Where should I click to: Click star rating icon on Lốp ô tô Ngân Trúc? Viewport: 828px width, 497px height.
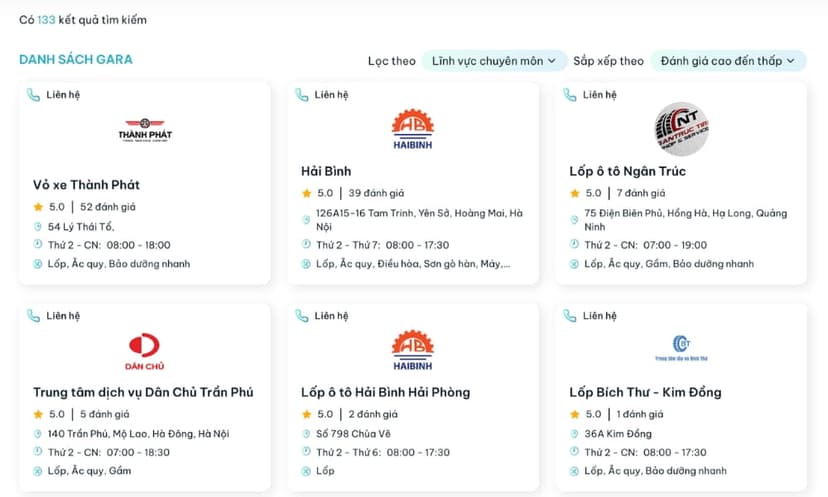[x=575, y=193]
